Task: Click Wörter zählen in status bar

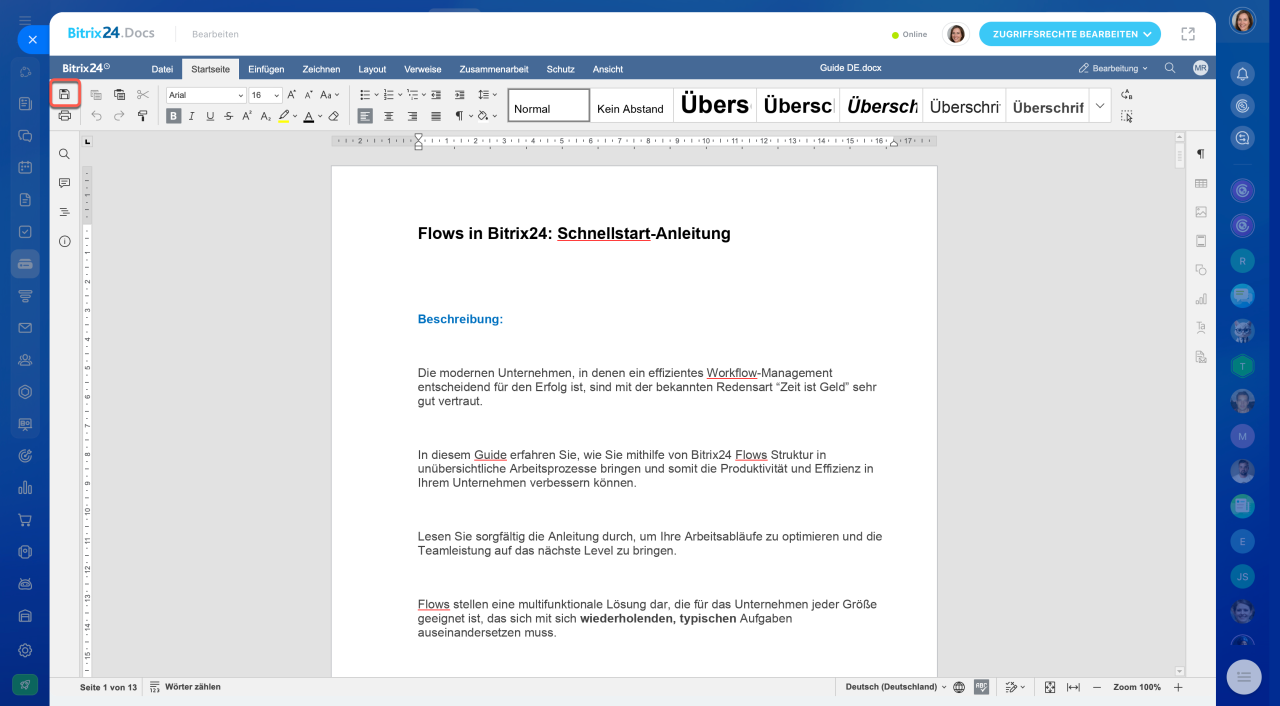Action: click(x=185, y=687)
